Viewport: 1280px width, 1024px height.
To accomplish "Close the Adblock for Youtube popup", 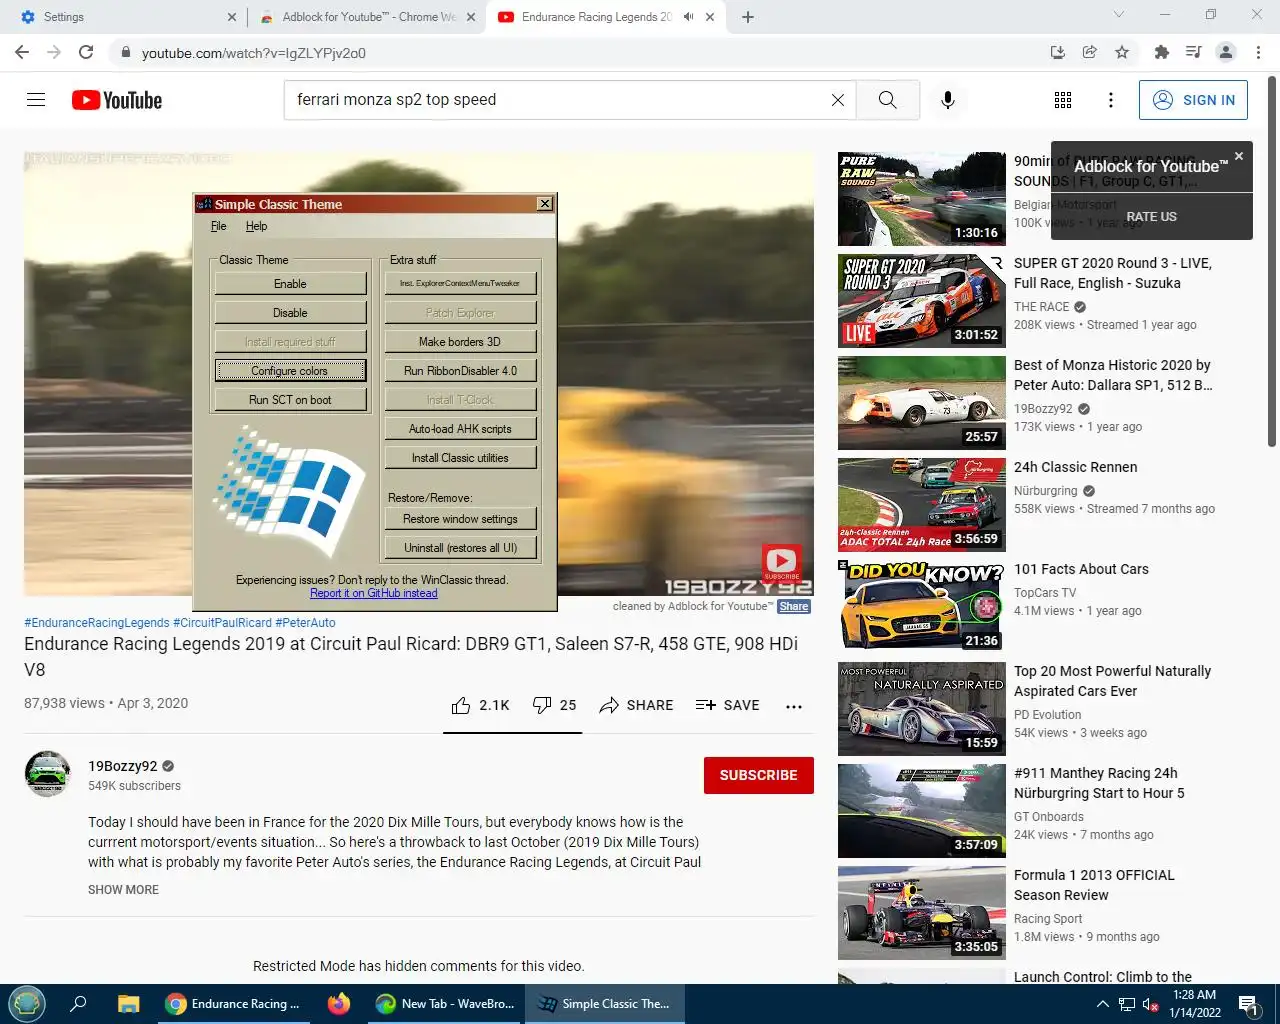I will [1239, 156].
